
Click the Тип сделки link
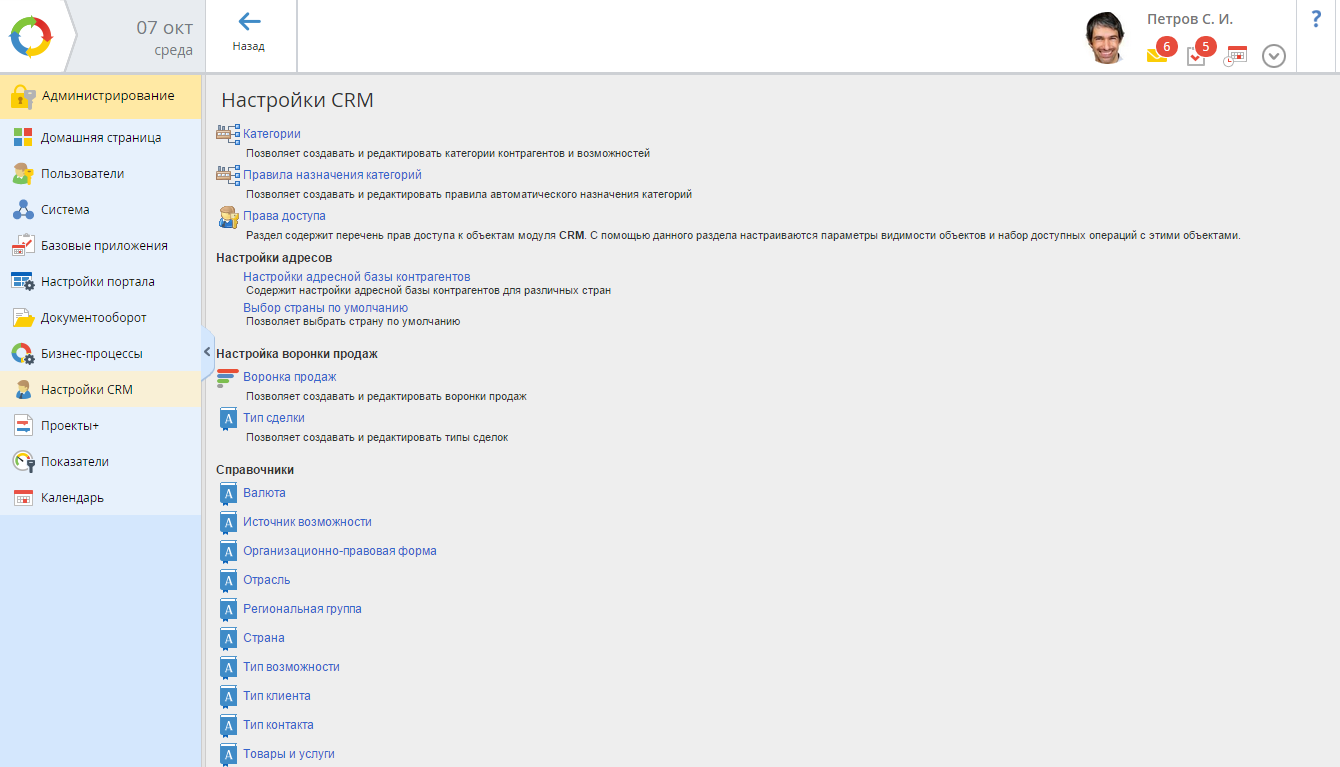pos(274,418)
